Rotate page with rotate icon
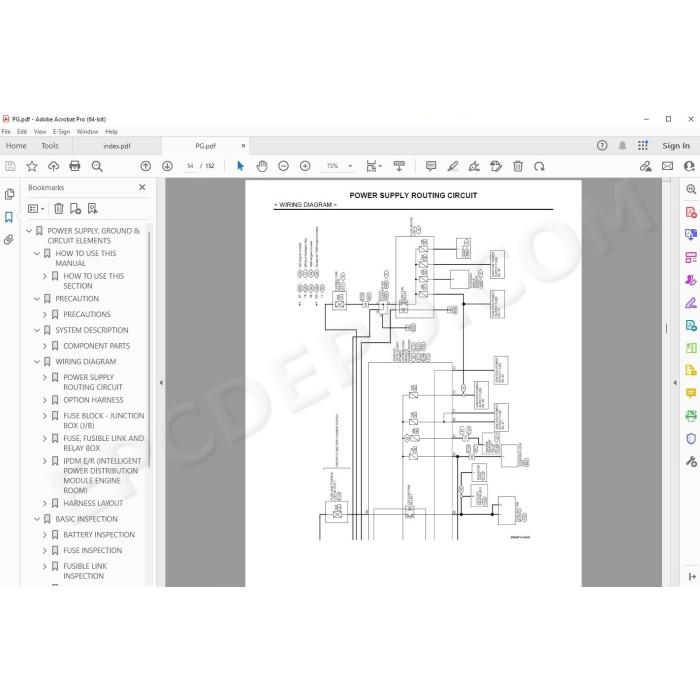 (x=539, y=166)
